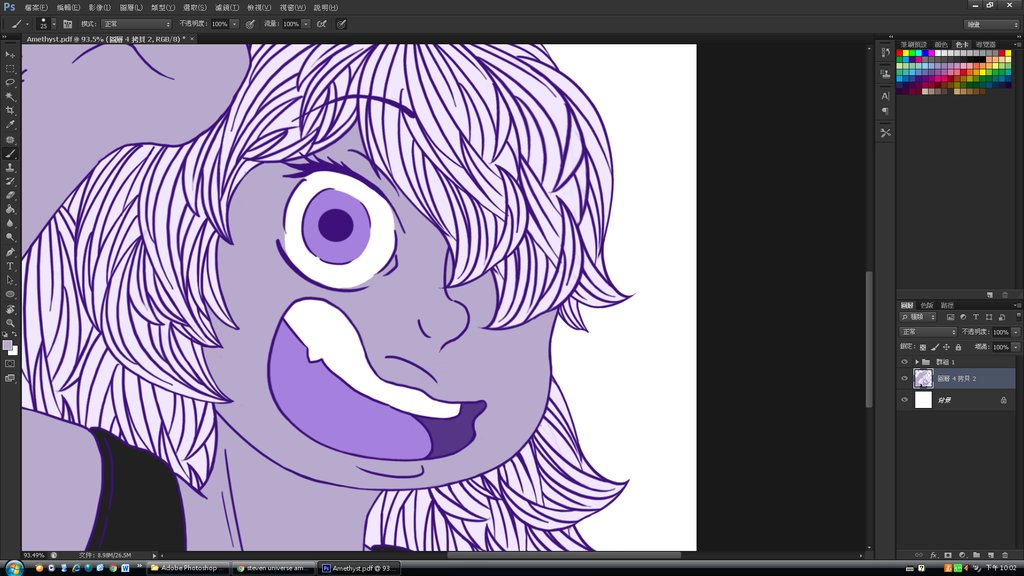Create a new adjustment layer
Viewport: 1024px width, 576px height.
962,555
